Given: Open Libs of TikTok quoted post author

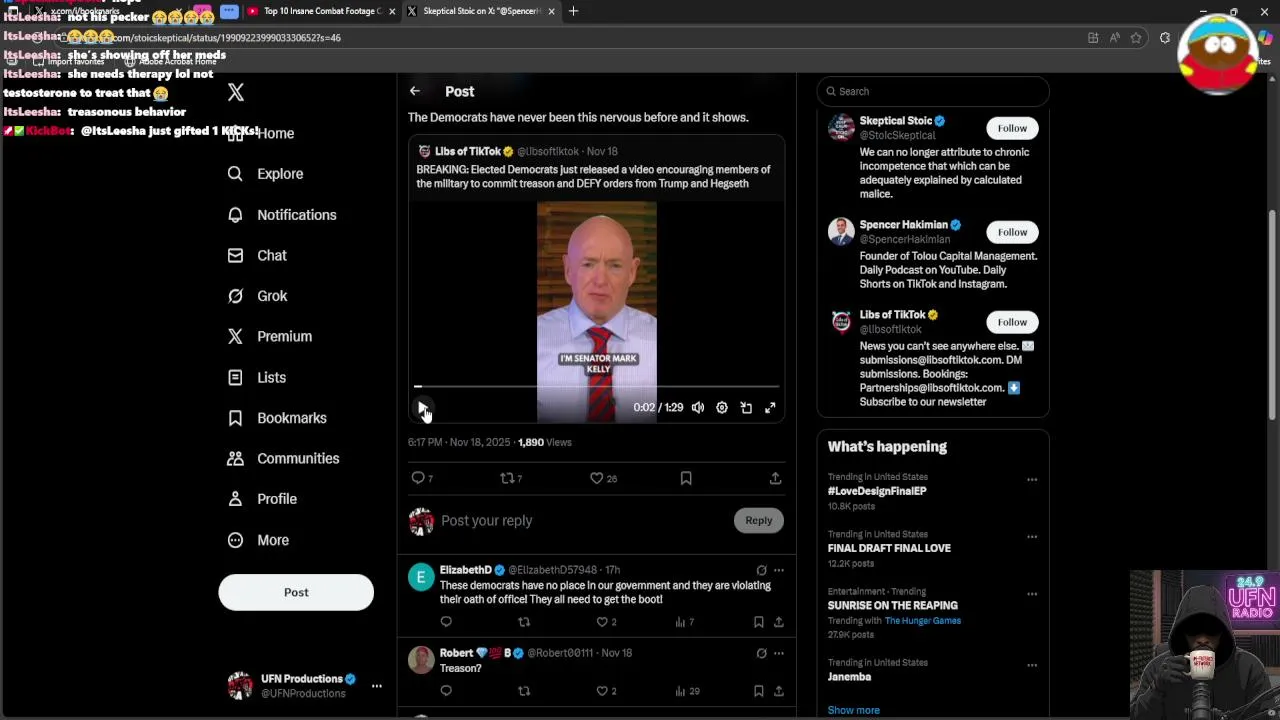Looking at the screenshot, I should pyautogui.click(x=468, y=151).
